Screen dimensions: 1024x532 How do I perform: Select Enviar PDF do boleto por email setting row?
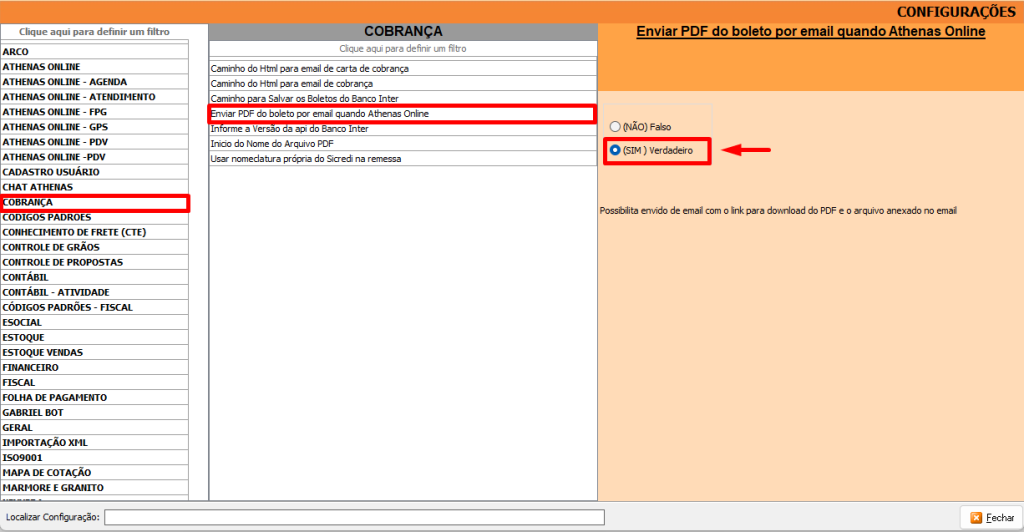point(403,114)
